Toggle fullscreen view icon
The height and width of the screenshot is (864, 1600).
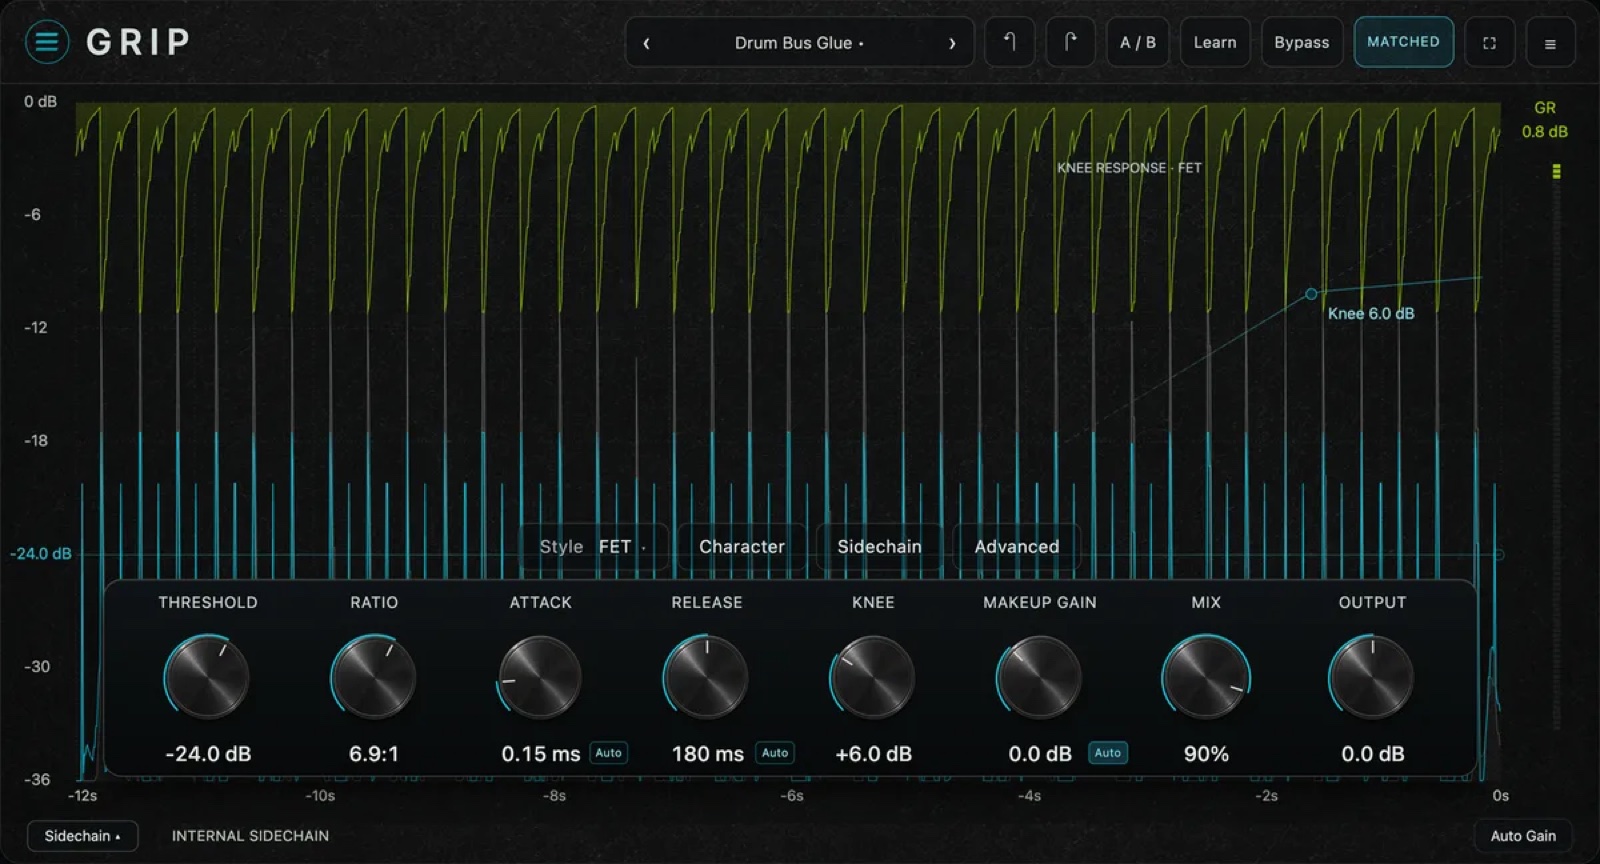1489,43
